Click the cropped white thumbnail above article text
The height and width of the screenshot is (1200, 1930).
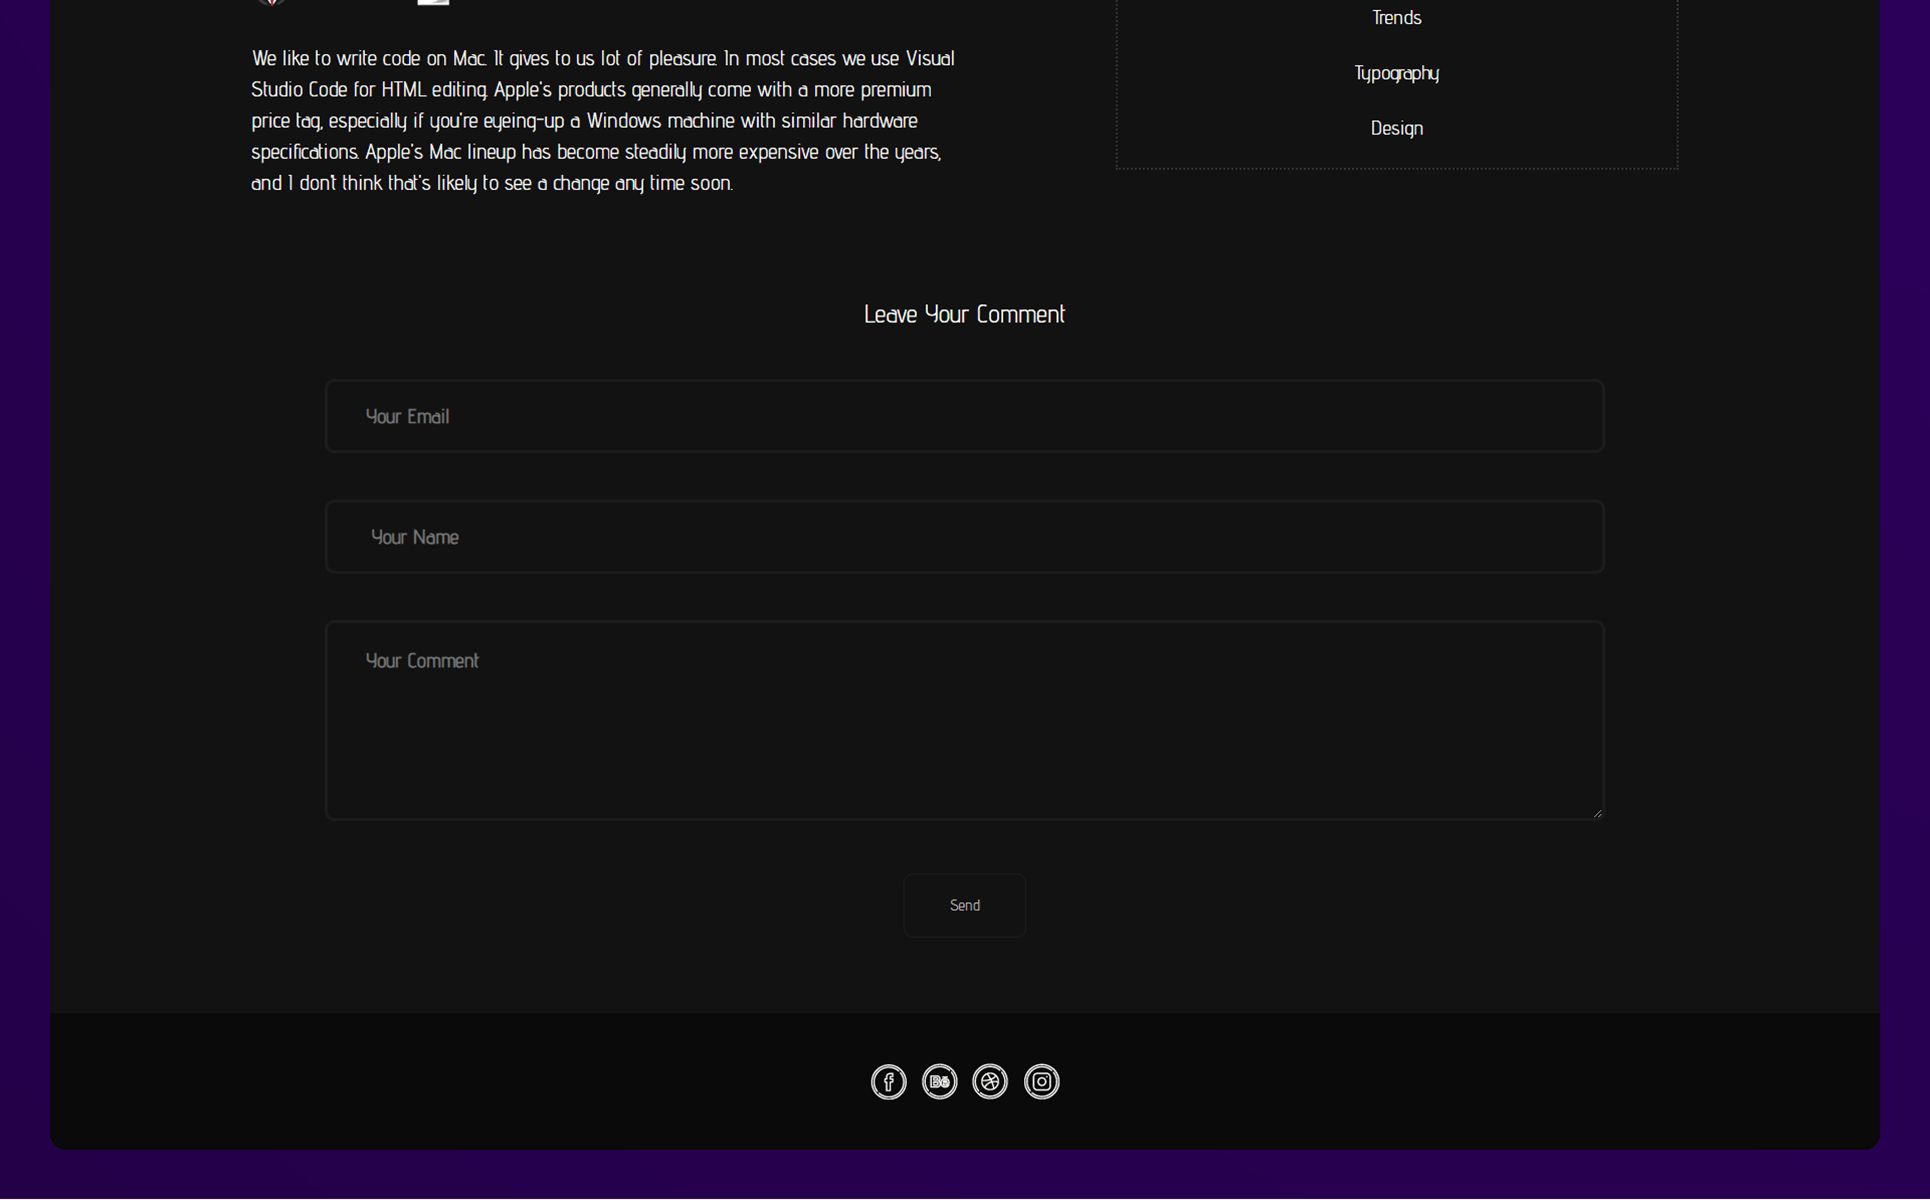tap(433, 2)
